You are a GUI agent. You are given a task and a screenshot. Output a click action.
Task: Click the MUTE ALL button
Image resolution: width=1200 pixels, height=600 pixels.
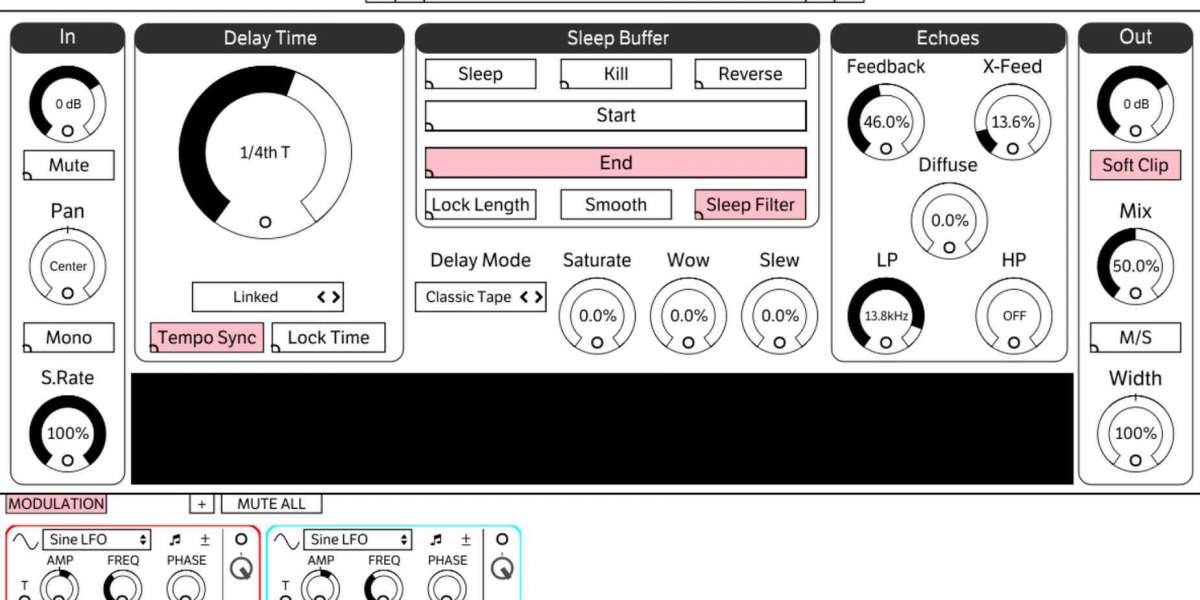[x=272, y=504]
